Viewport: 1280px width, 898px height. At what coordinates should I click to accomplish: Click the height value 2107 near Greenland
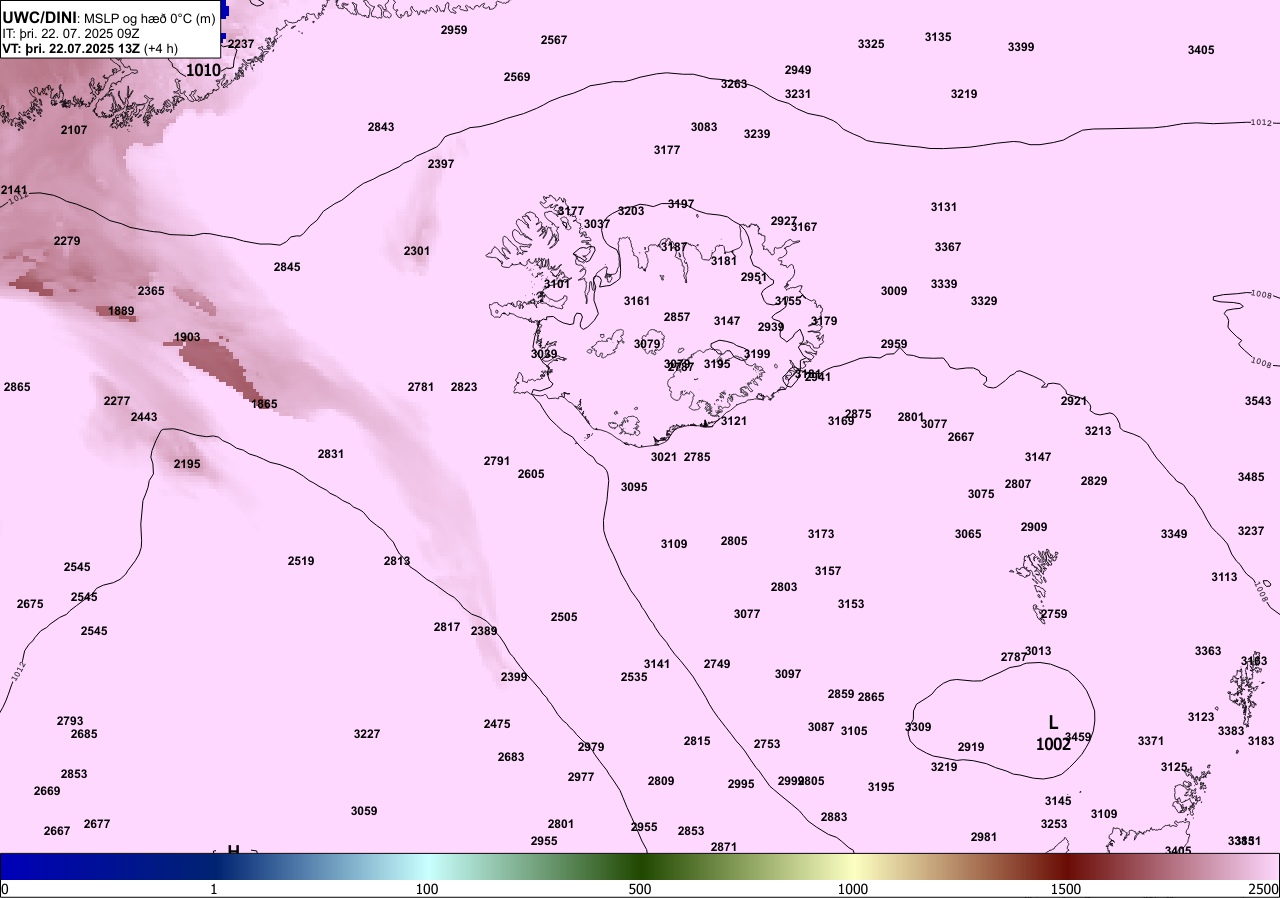(74, 130)
